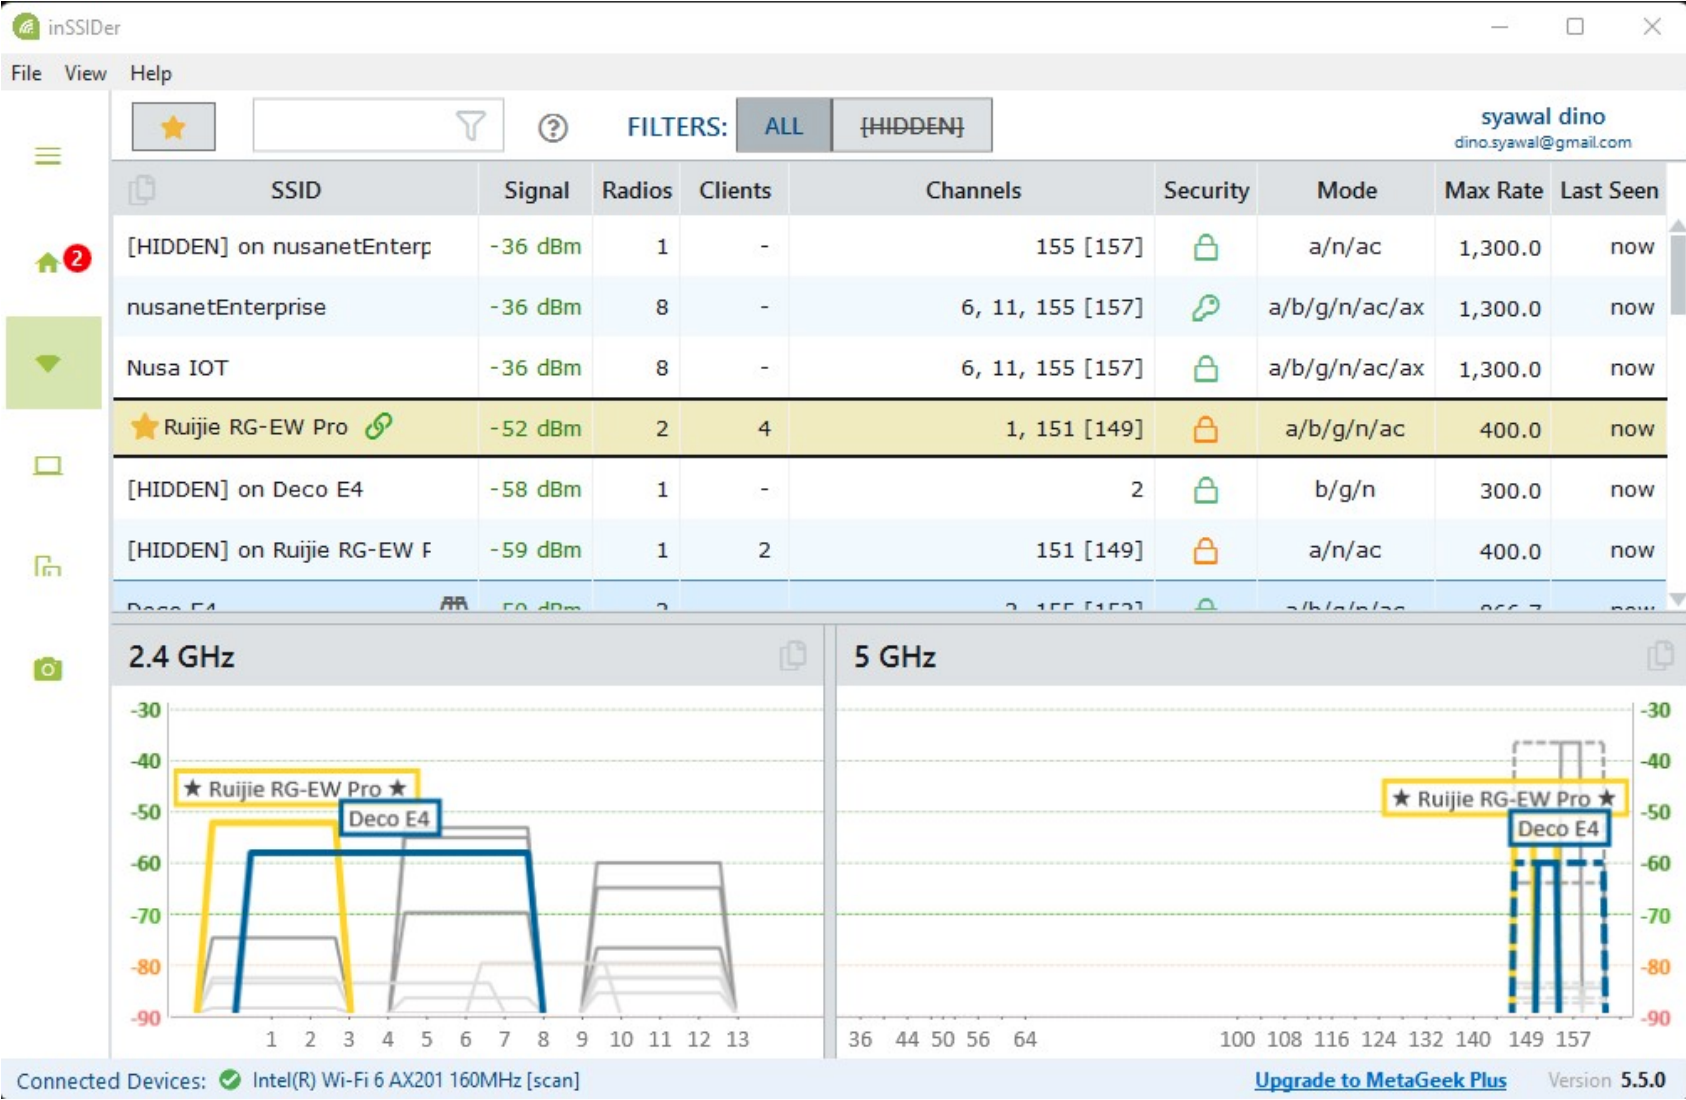The width and height of the screenshot is (1686, 1100).
Task: Select the Wi-Fi networks sidebar icon
Action: [x=53, y=362]
